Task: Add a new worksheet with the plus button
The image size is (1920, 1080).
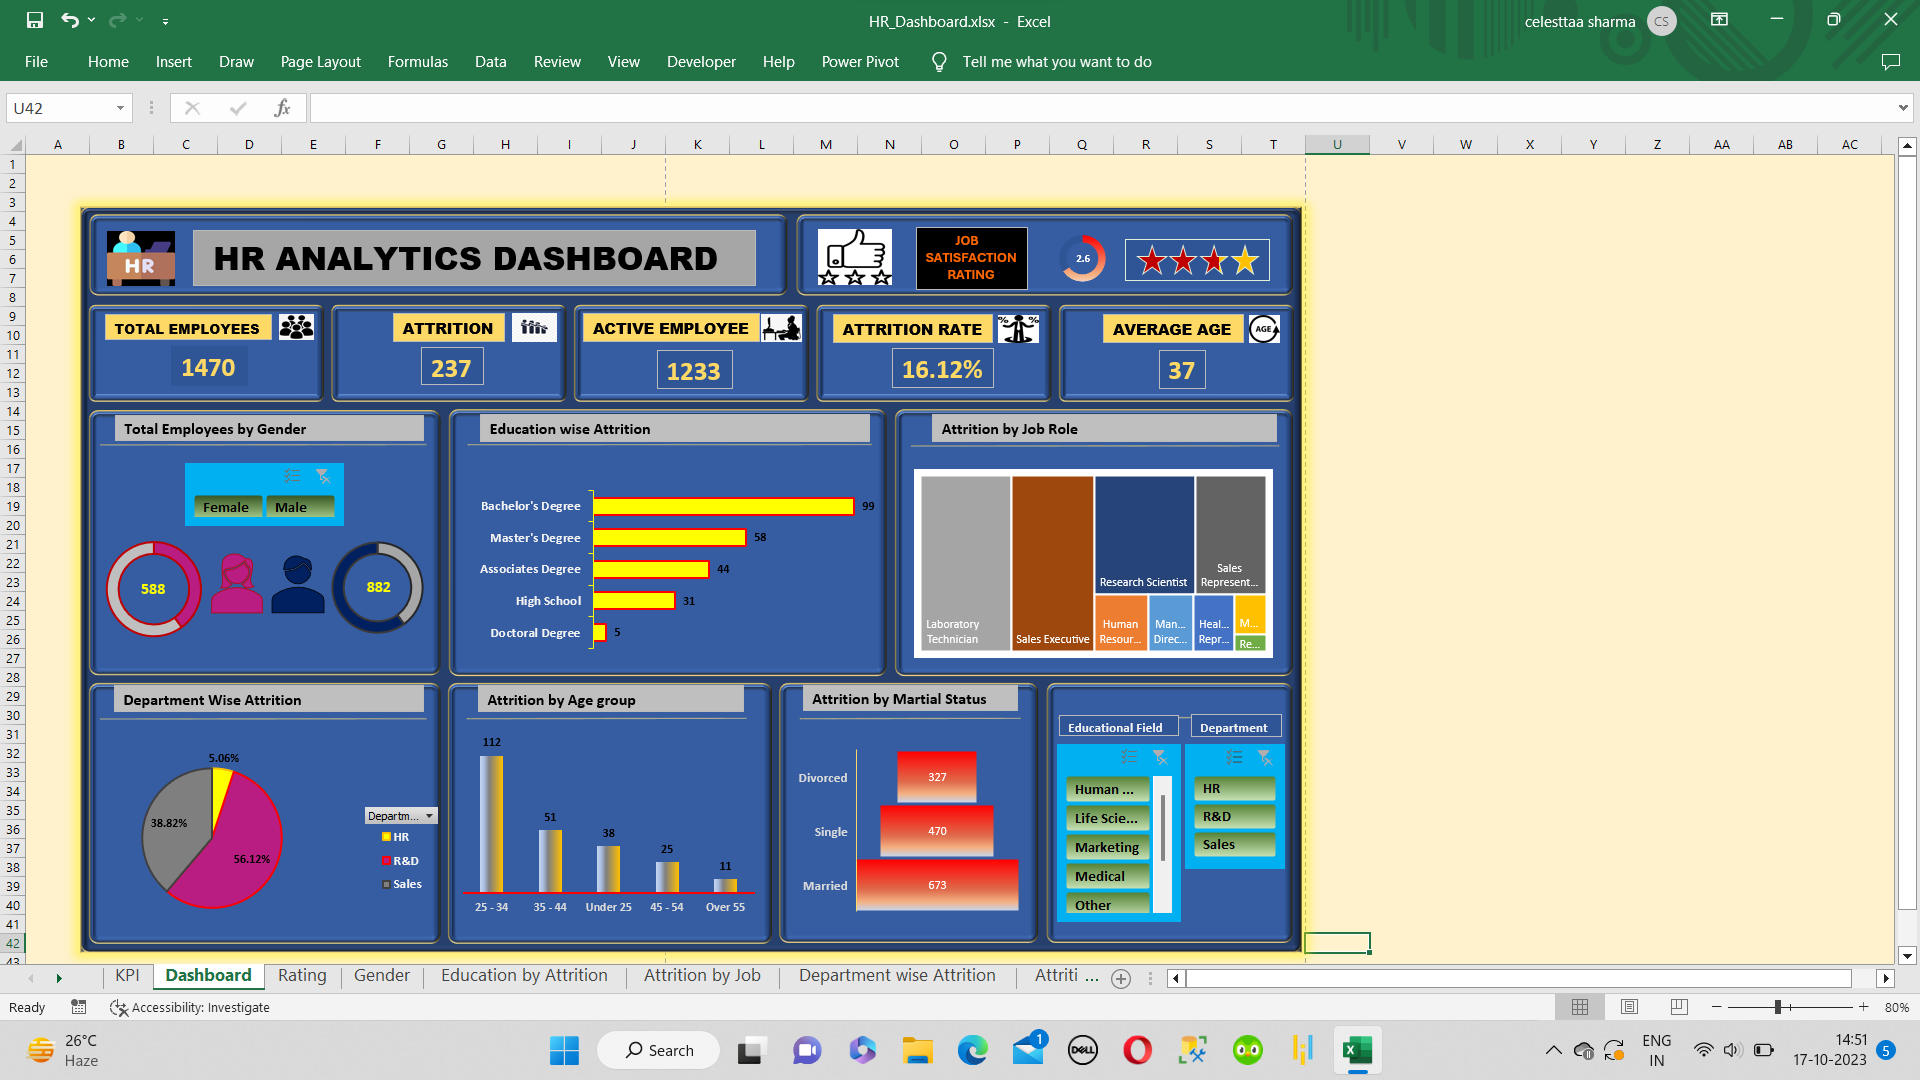Action: coord(1121,978)
